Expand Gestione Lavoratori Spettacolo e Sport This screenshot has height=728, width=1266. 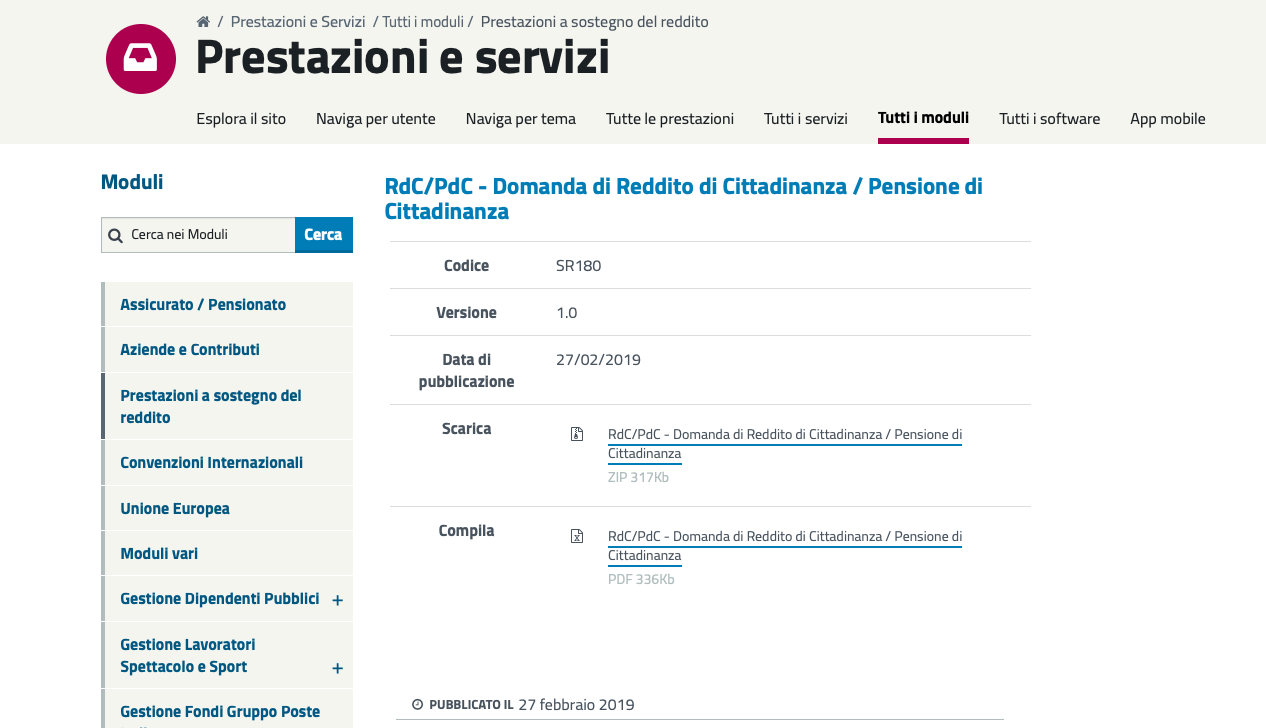pyautogui.click(x=337, y=668)
